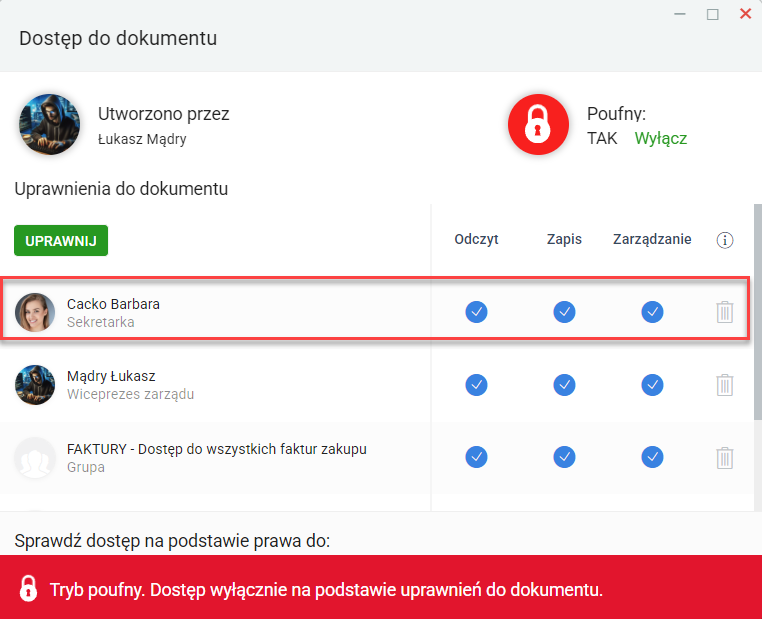The image size is (762, 619).
Task: Click the Dostęp do dokumentu window title
Action: (118, 38)
